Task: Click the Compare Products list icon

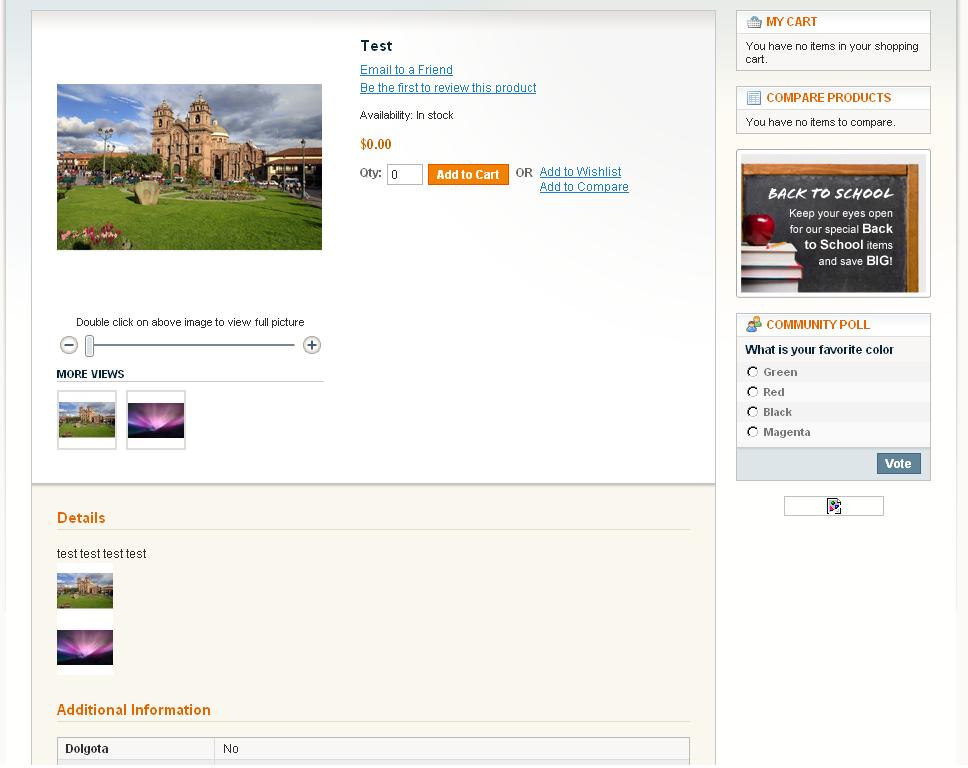Action: [x=754, y=98]
